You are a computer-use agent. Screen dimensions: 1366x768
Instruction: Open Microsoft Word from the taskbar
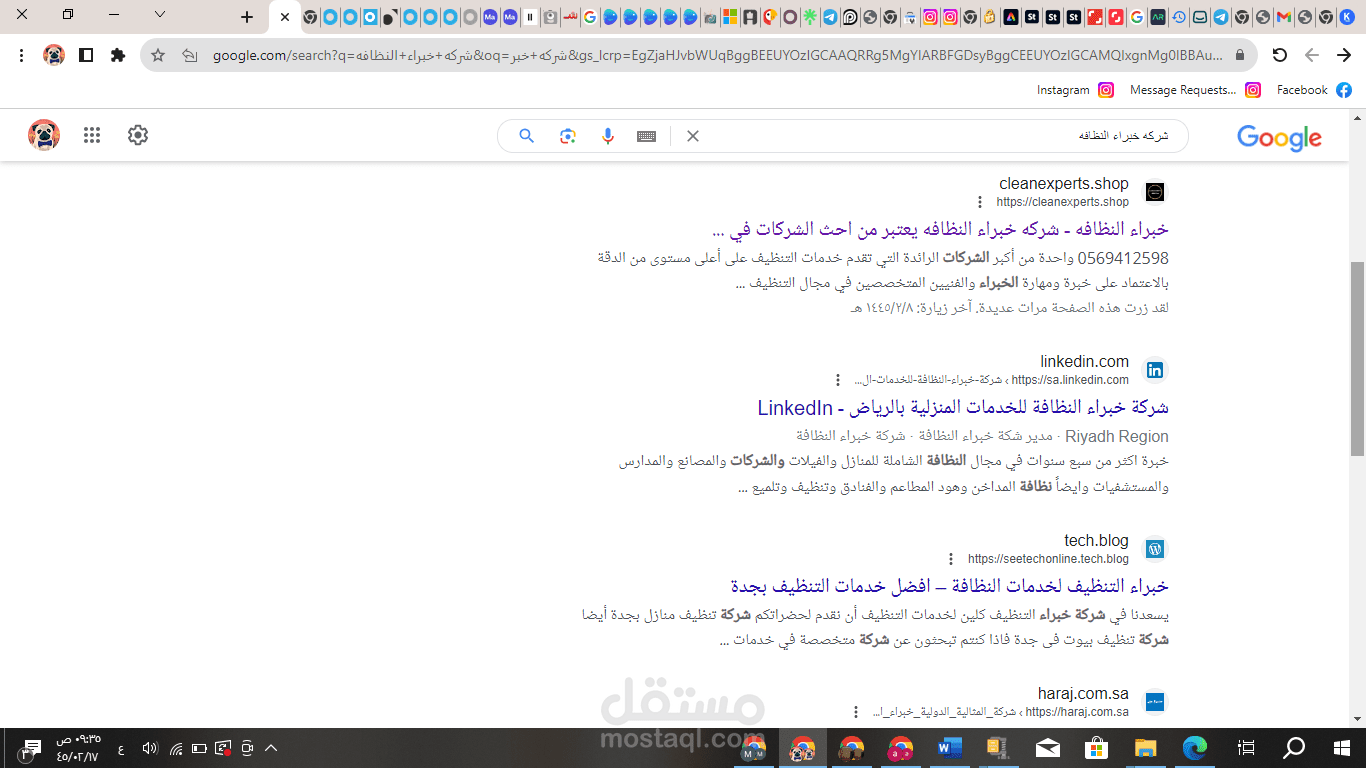[950, 748]
